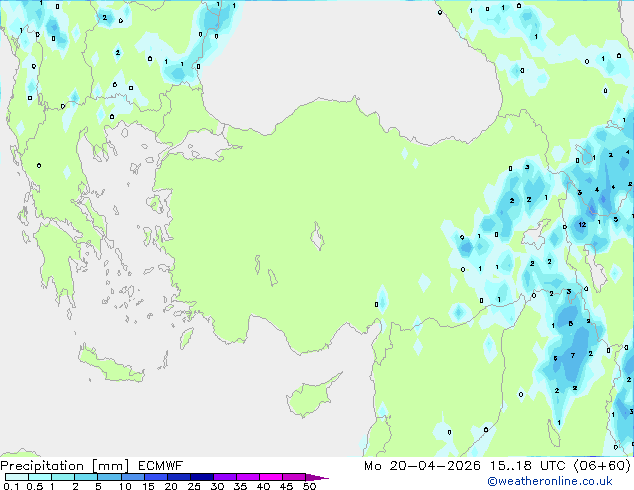This screenshot has height=490, width=634.
Task: Click the 40–45 mm magenta legend box
Action: pos(271,477)
